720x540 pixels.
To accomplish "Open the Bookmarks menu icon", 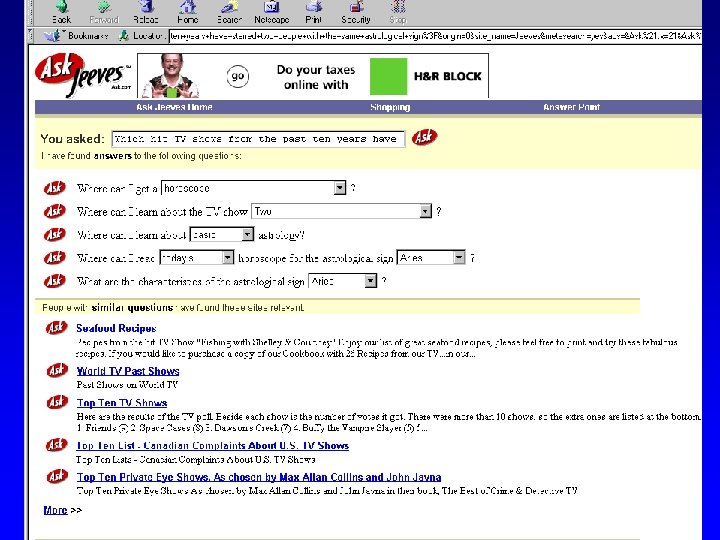I will click(x=55, y=35).
